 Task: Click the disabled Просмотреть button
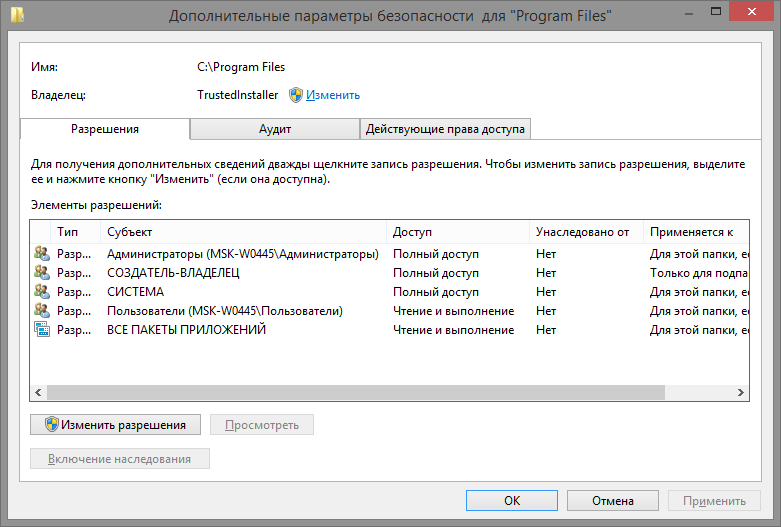(261, 425)
